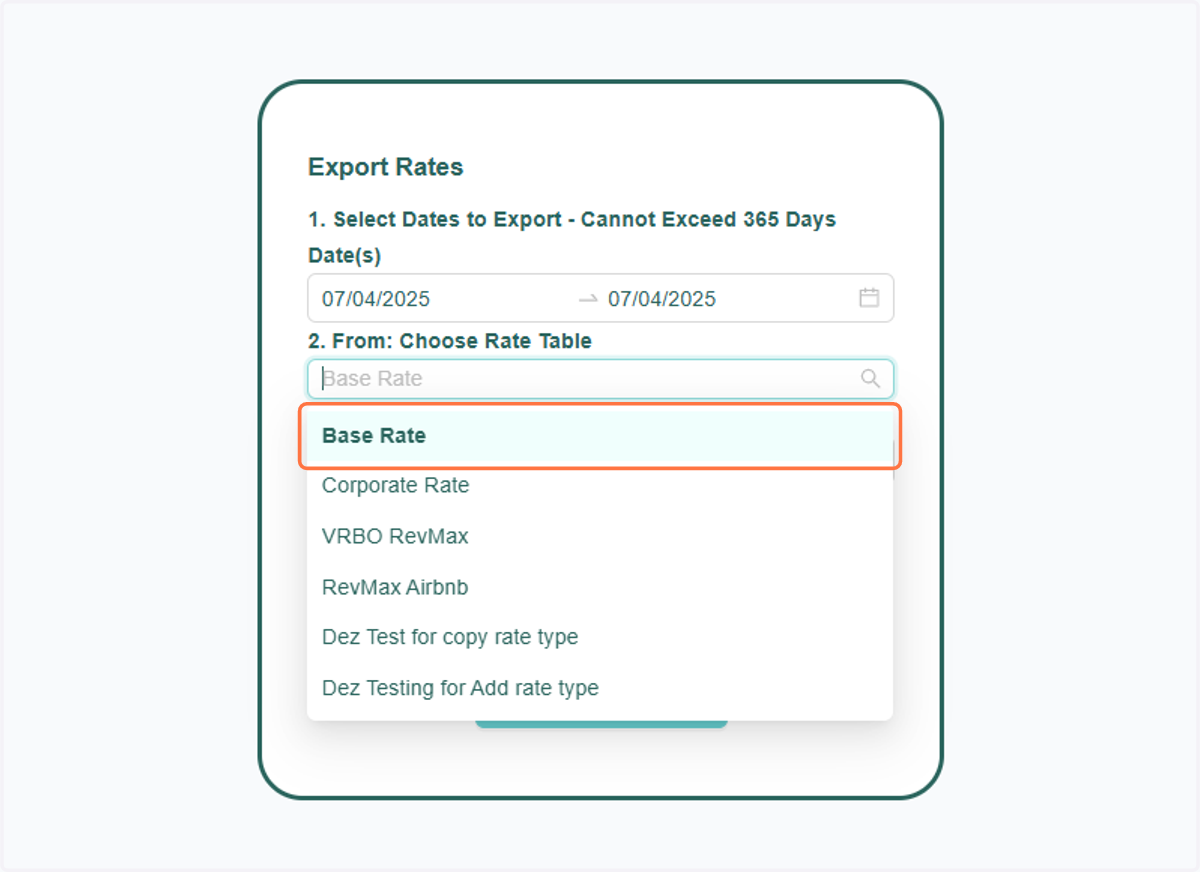1200x872 pixels.
Task: Click the Export Rates heading
Action: point(386,167)
